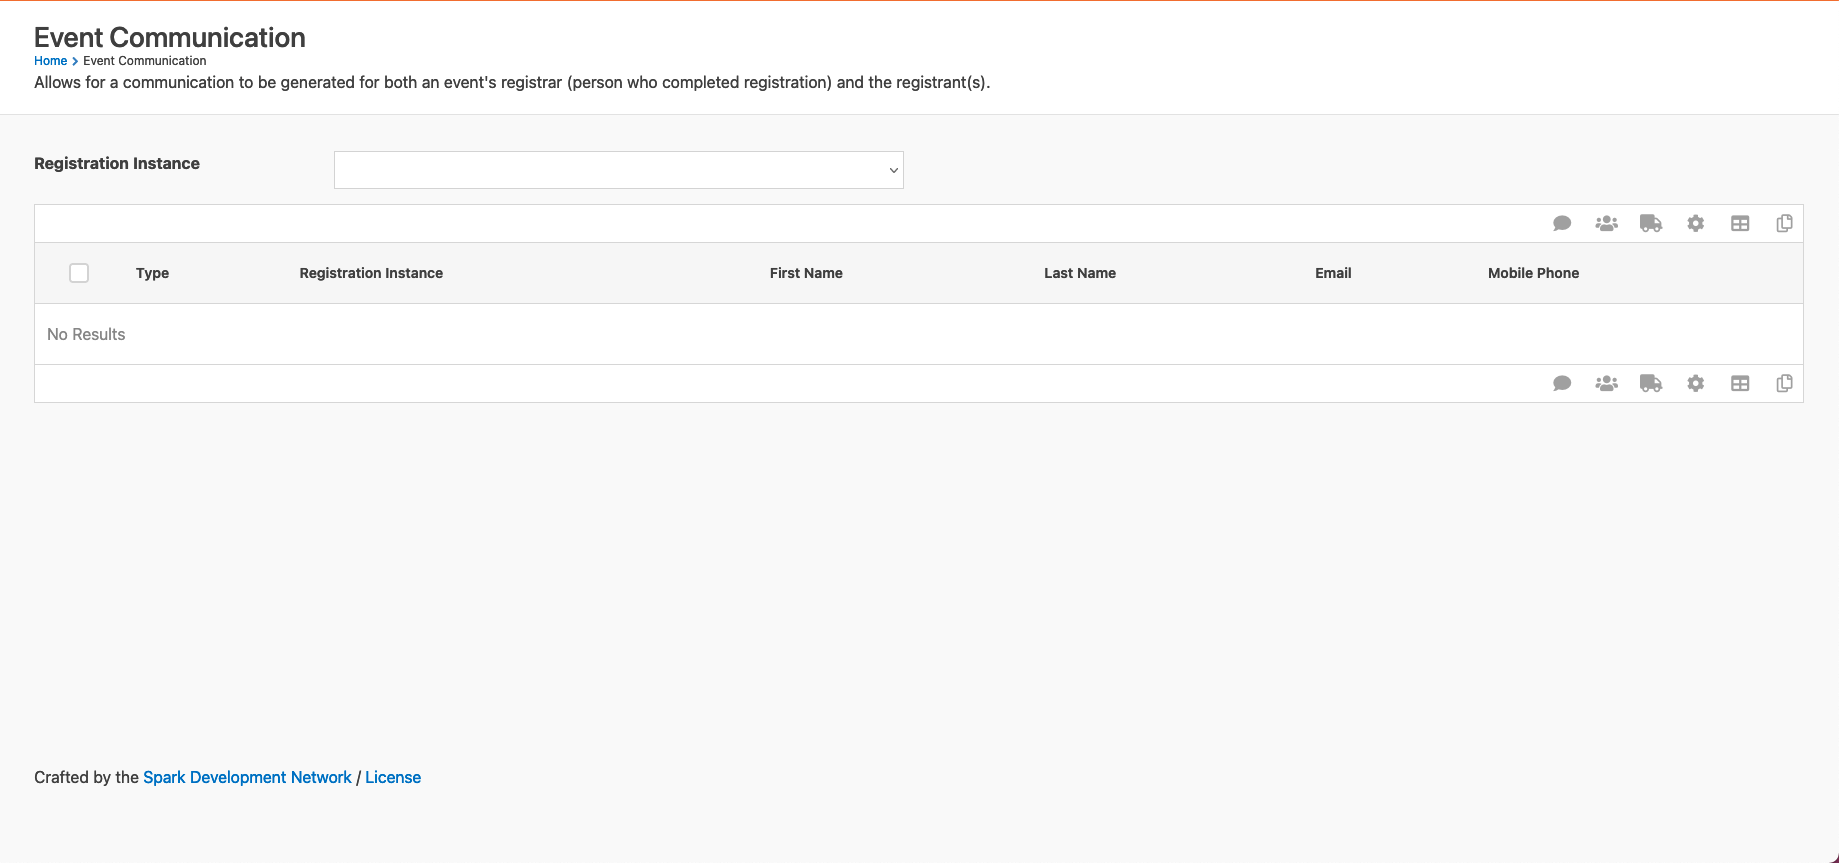Click the Communicate speech bubble icon in top grid toolbar
This screenshot has width=1839, height=863.
[x=1562, y=223]
